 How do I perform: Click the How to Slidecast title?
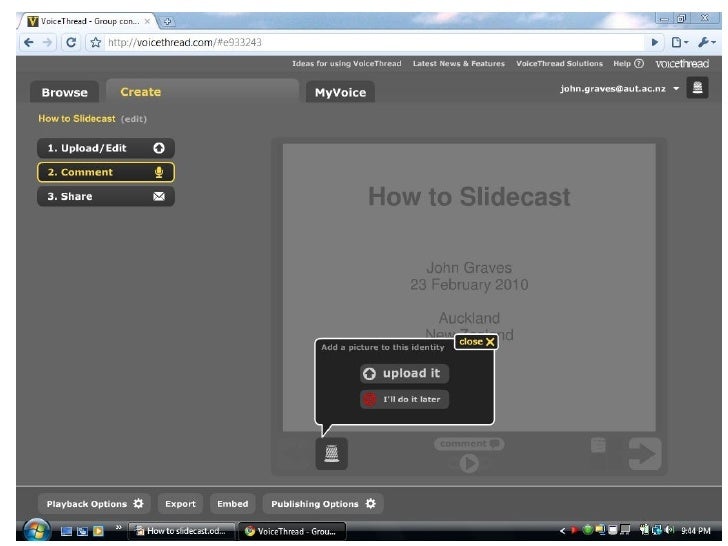tap(77, 118)
